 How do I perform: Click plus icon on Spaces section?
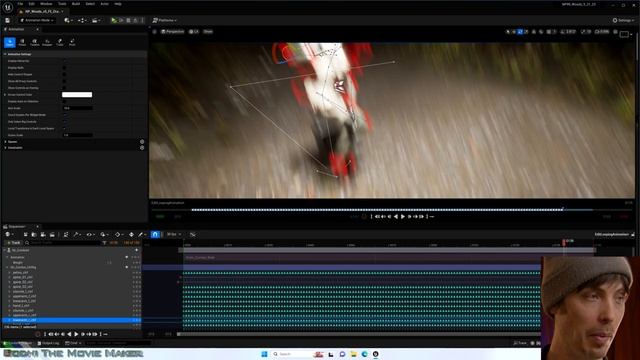click(x=142, y=142)
